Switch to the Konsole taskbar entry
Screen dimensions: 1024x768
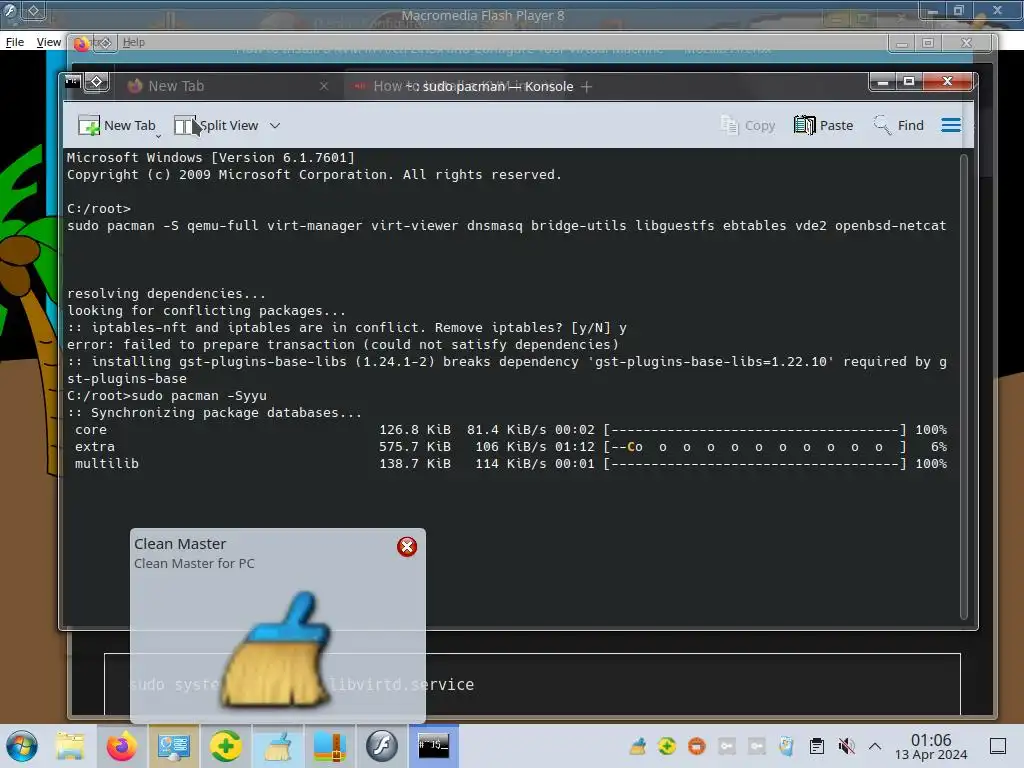434,745
